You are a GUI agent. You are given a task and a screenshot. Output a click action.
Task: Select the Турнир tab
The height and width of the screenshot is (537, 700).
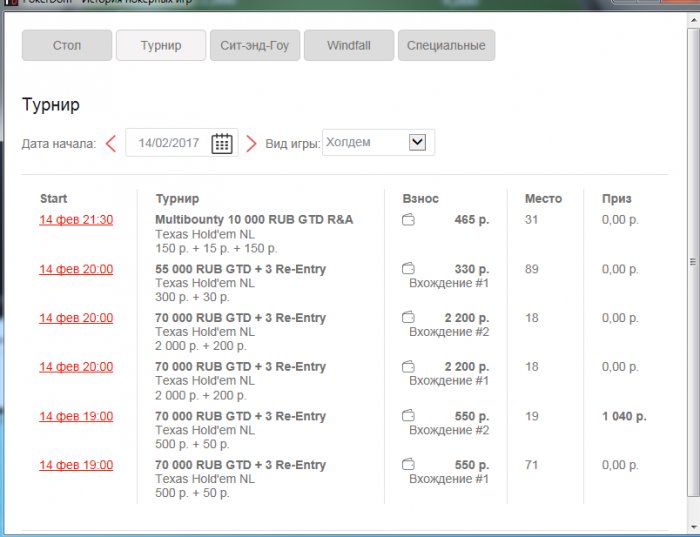click(161, 45)
